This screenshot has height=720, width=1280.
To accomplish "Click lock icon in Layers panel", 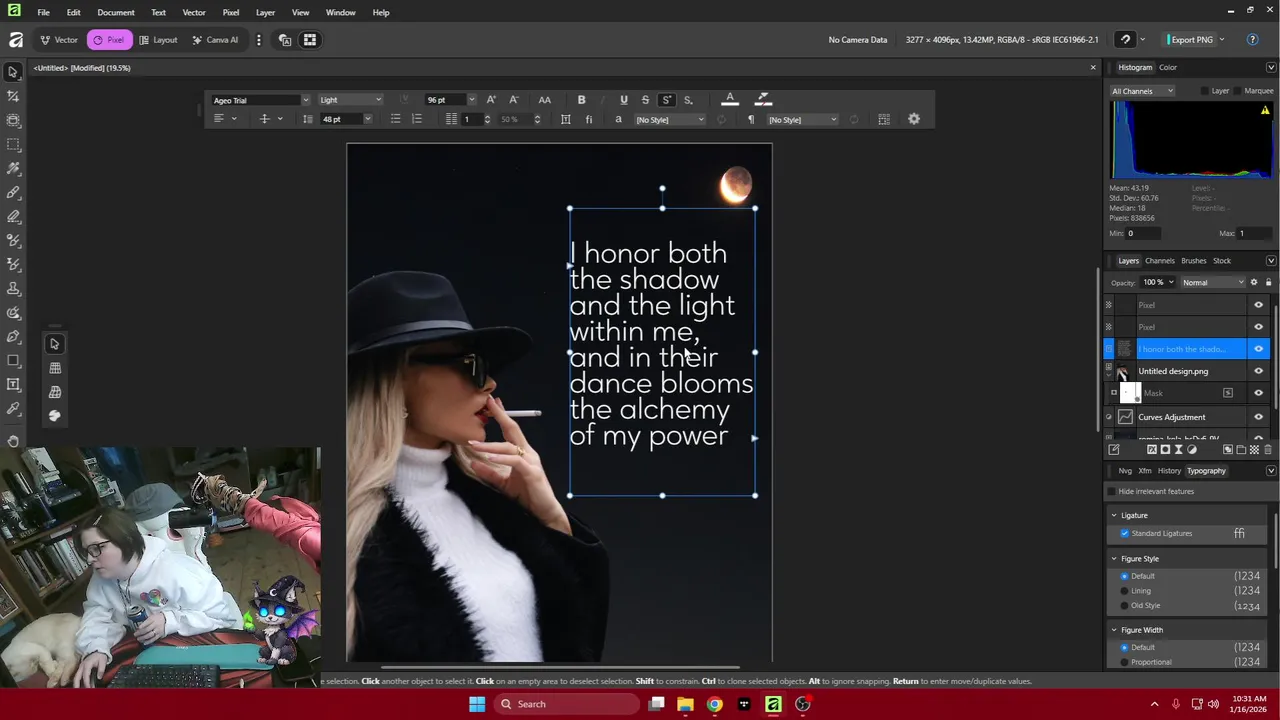I will pos(1268,282).
